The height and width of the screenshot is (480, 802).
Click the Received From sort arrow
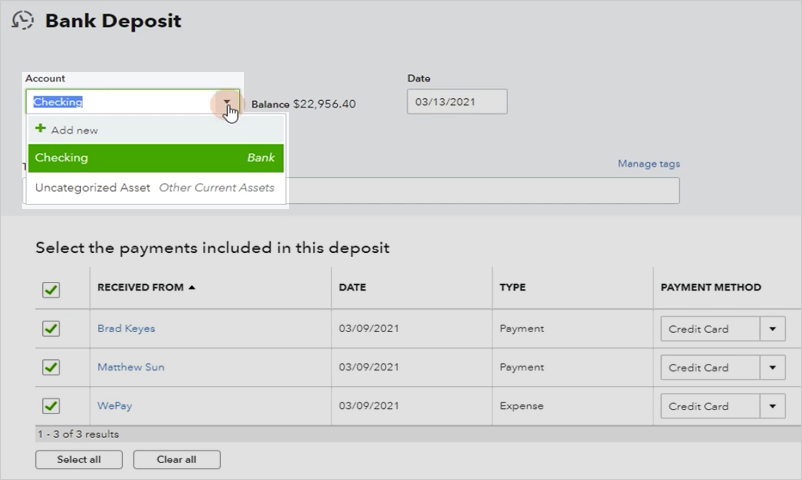pos(192,288)
